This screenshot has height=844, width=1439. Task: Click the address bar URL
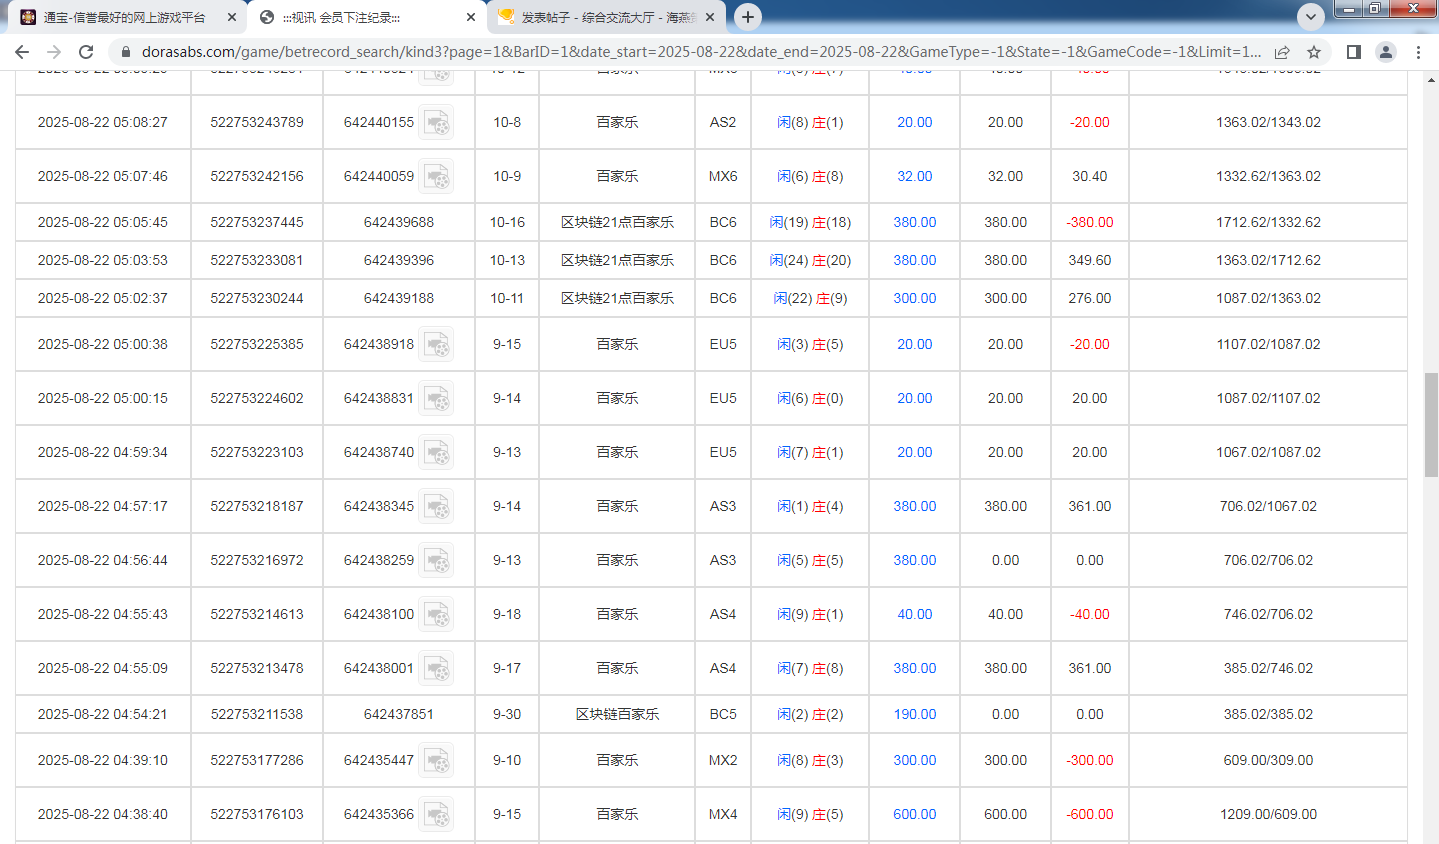coord(600,51)
